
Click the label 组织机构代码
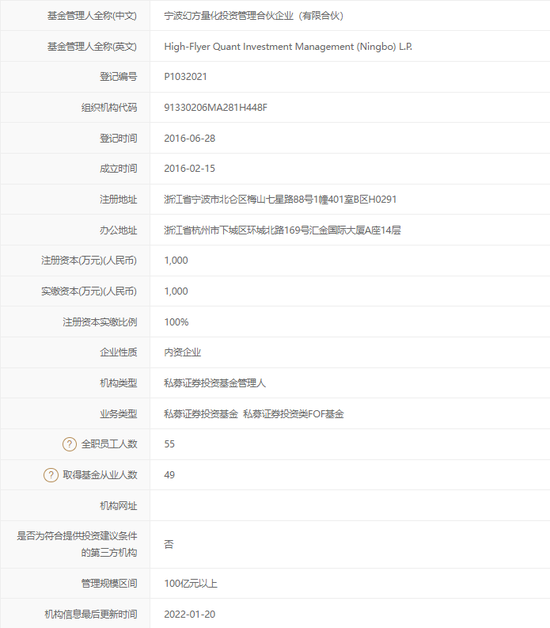(109, 107)
